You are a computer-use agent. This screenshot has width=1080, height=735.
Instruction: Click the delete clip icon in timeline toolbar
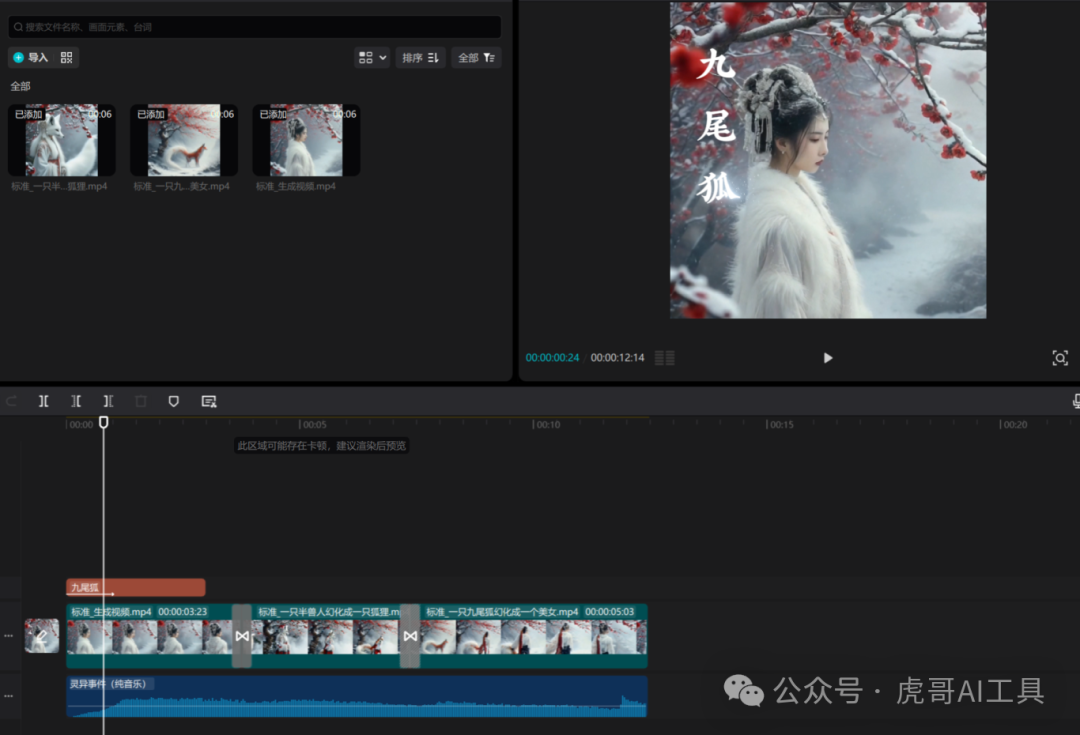(x=140, y=401)
